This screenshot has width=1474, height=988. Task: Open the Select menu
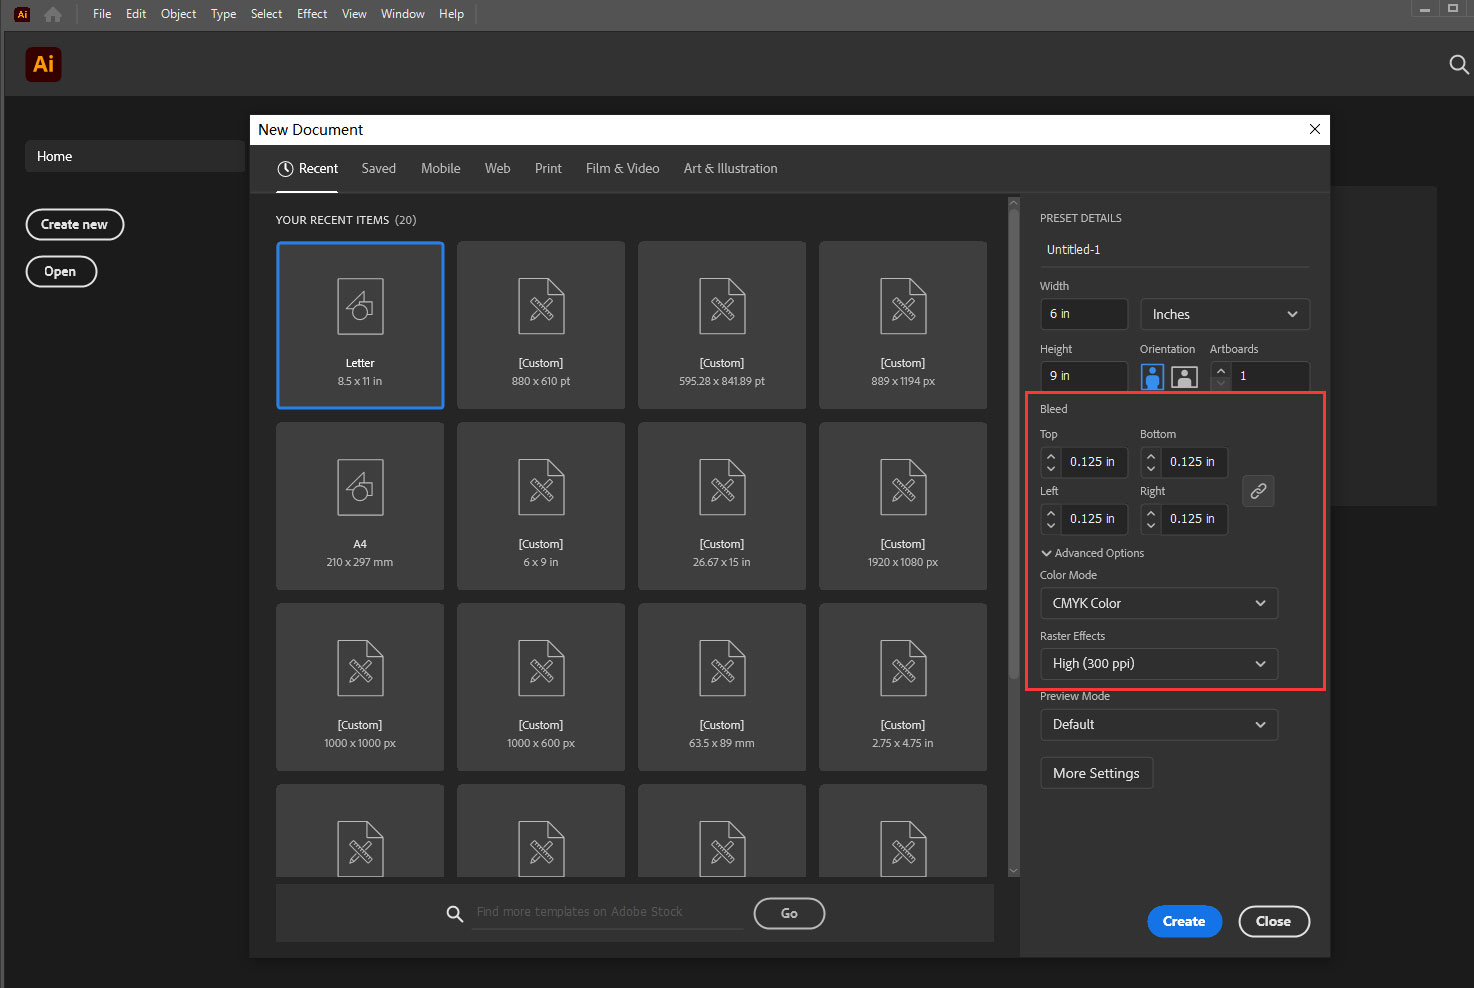pos(267,14)
